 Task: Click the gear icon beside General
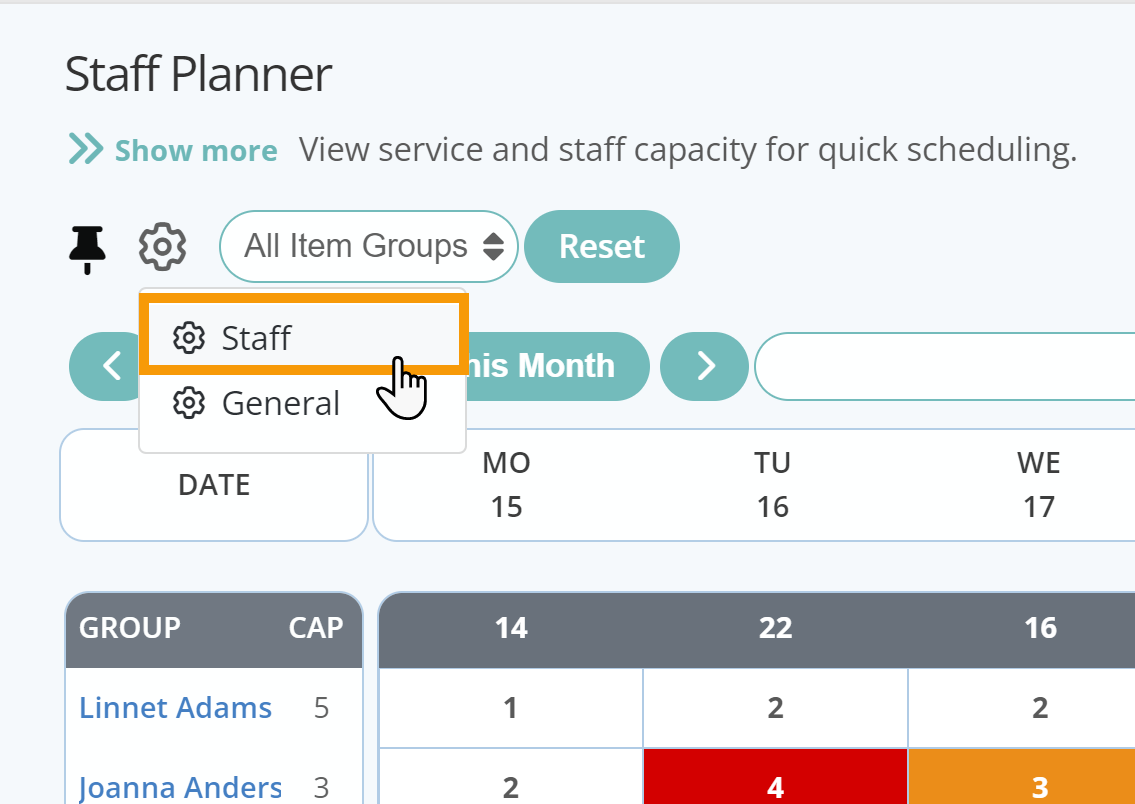point(189,403)
